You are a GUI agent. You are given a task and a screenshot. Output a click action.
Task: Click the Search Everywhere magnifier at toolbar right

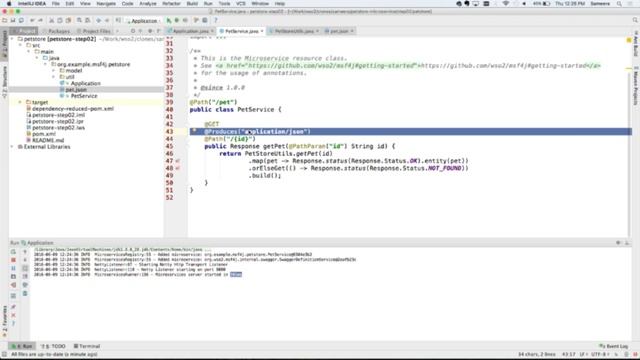[x=635, y=20]
